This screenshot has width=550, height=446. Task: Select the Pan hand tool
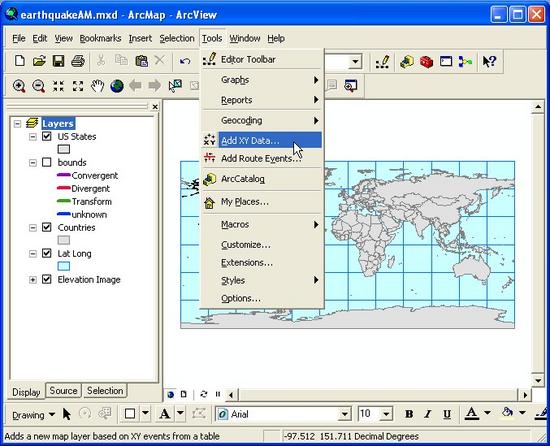pyautogui.click(x=98, y=86)
